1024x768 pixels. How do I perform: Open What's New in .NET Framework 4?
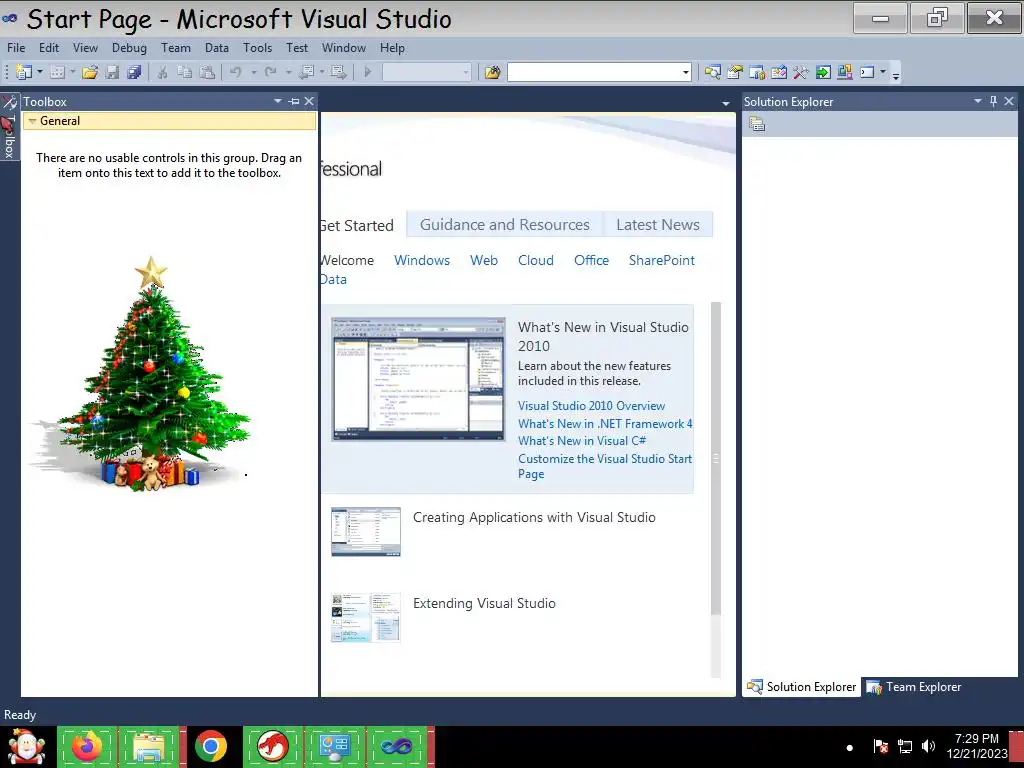click(605, 424)
